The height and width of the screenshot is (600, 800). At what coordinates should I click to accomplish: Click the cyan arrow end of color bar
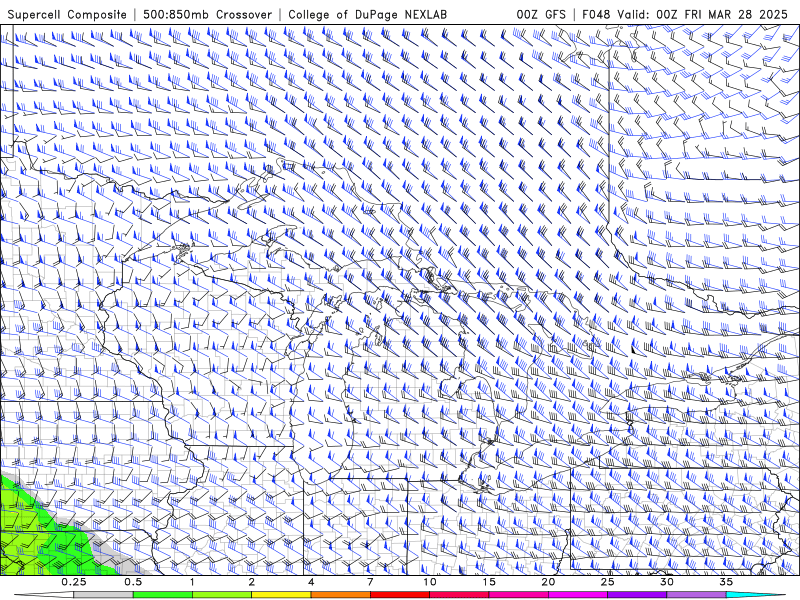coord(756,595)
